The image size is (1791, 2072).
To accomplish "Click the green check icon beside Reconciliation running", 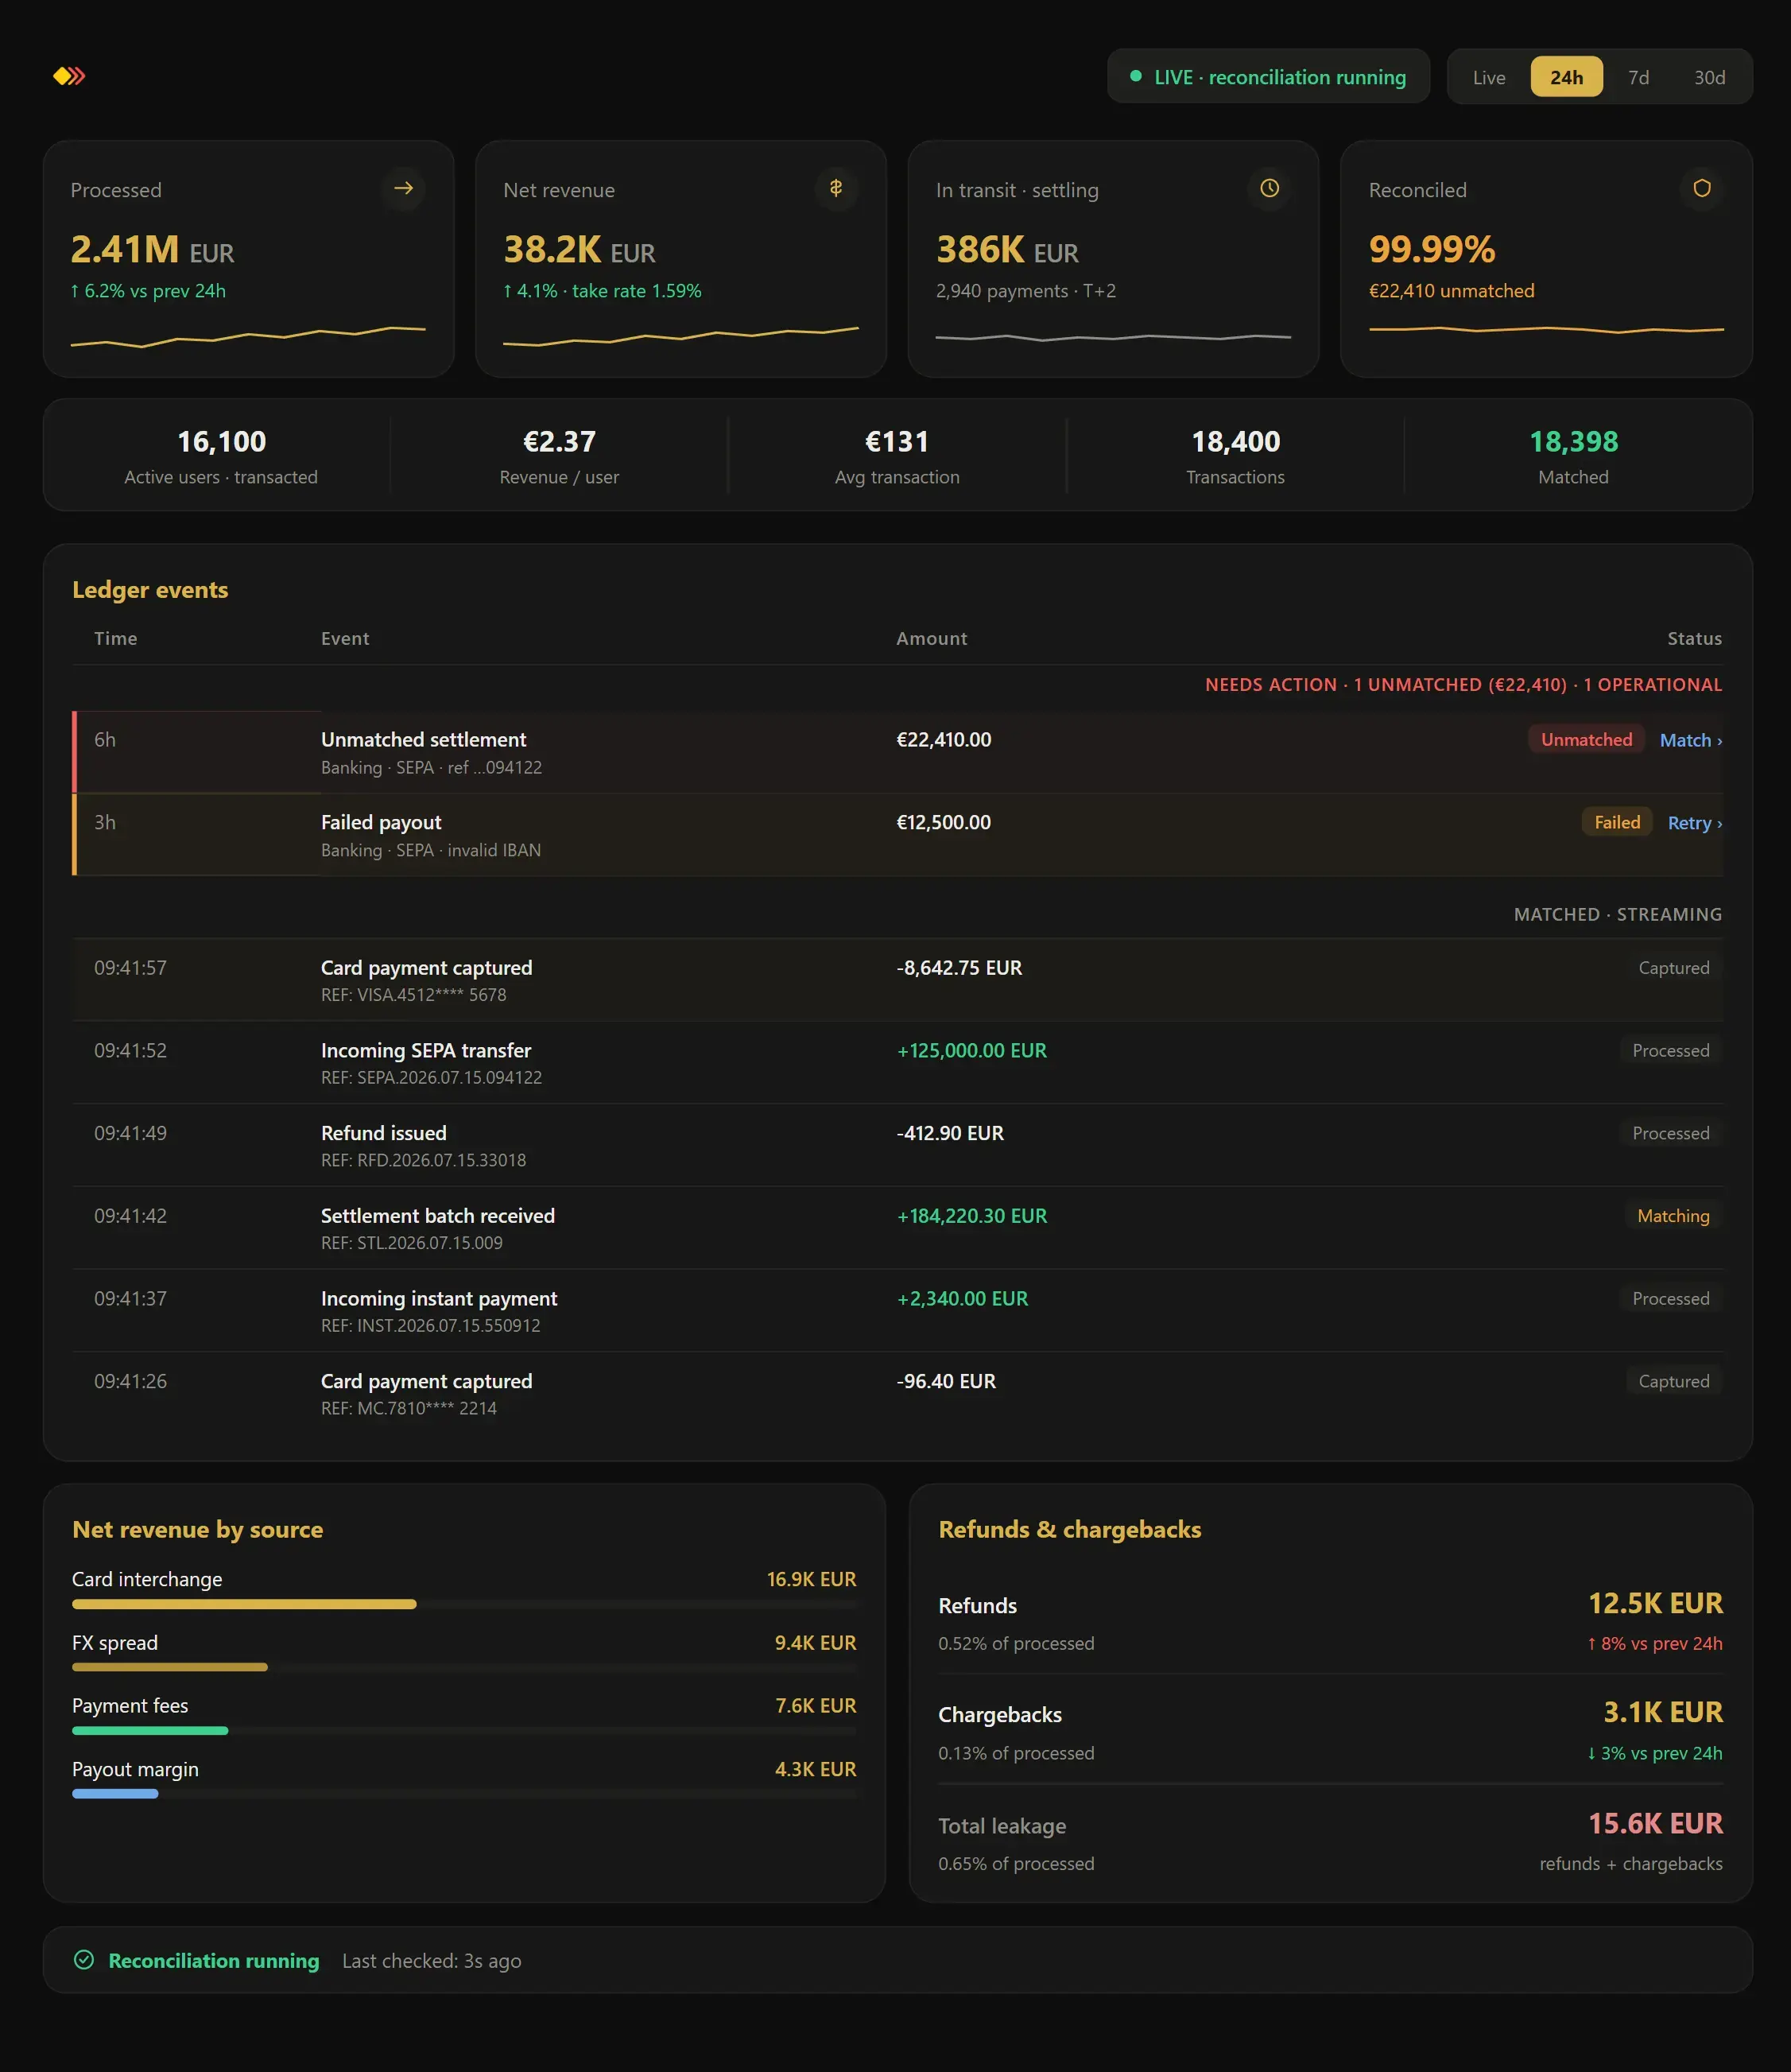I will point(84,1960).
